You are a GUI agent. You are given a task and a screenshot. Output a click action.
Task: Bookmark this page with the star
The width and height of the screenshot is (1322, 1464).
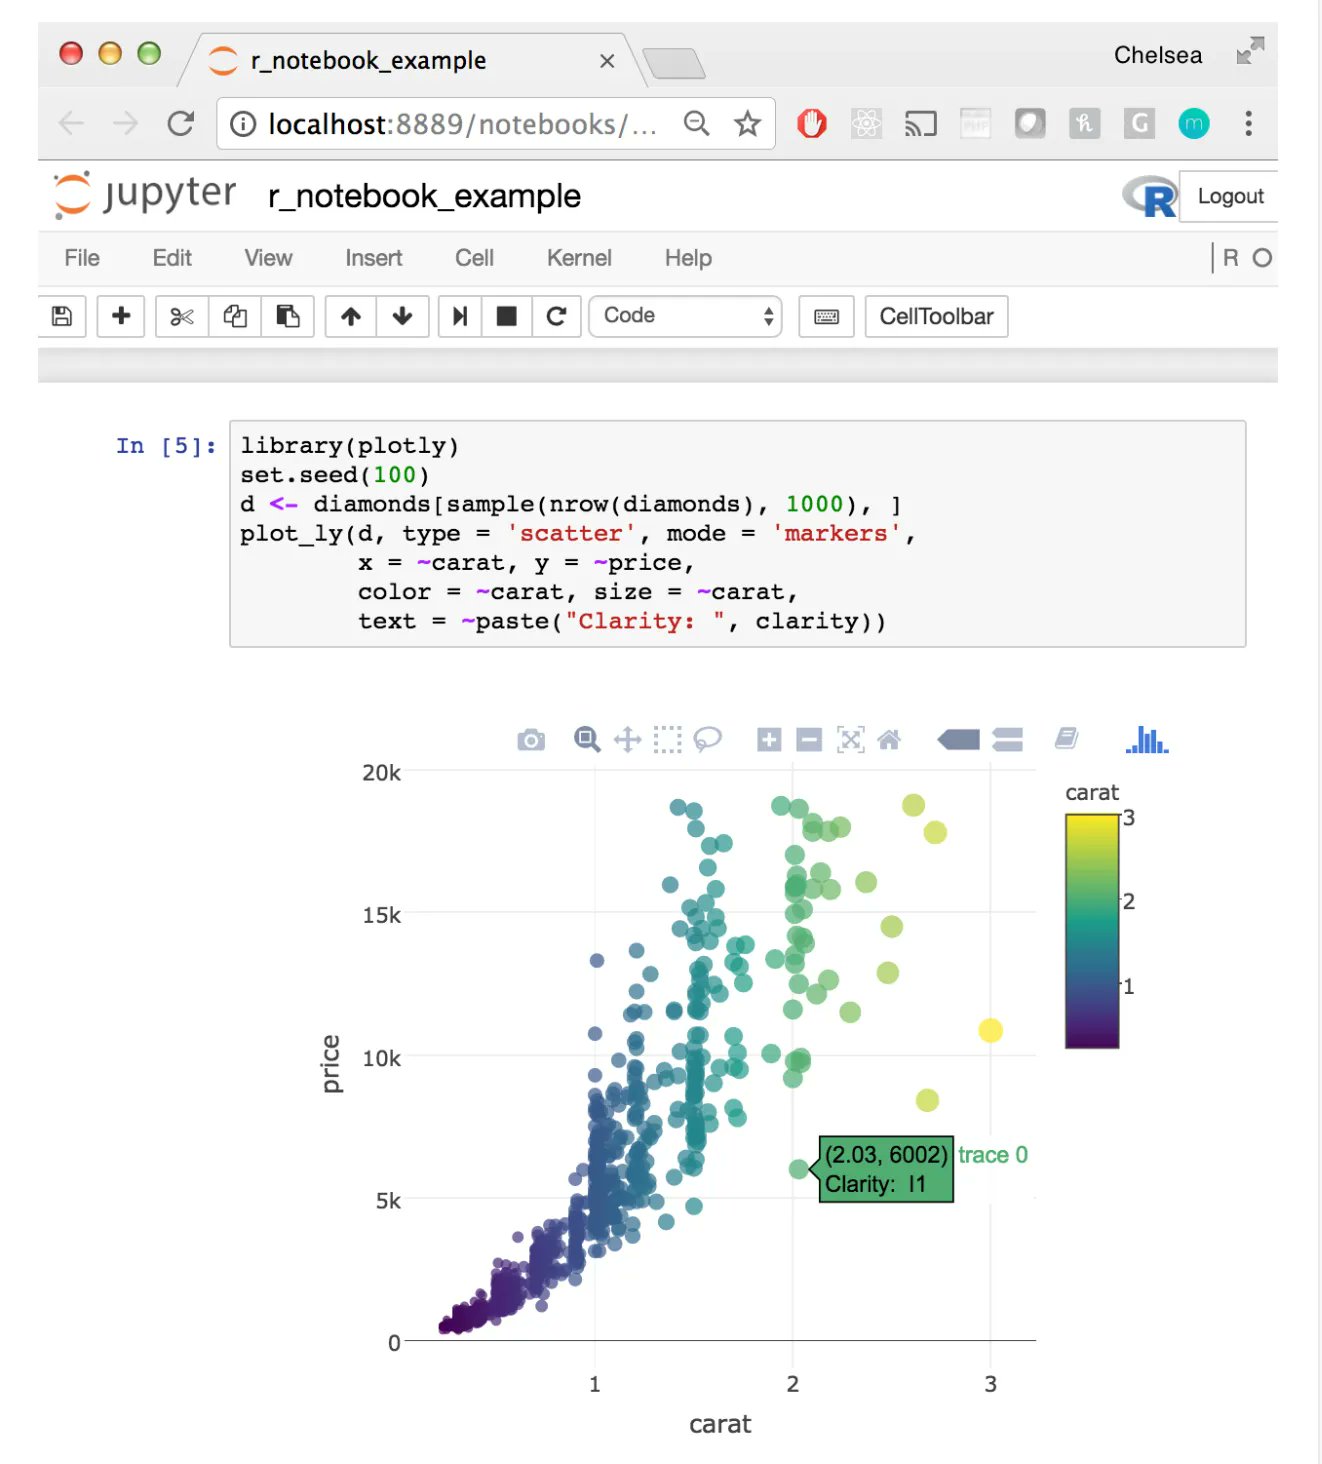coord(747,124)
